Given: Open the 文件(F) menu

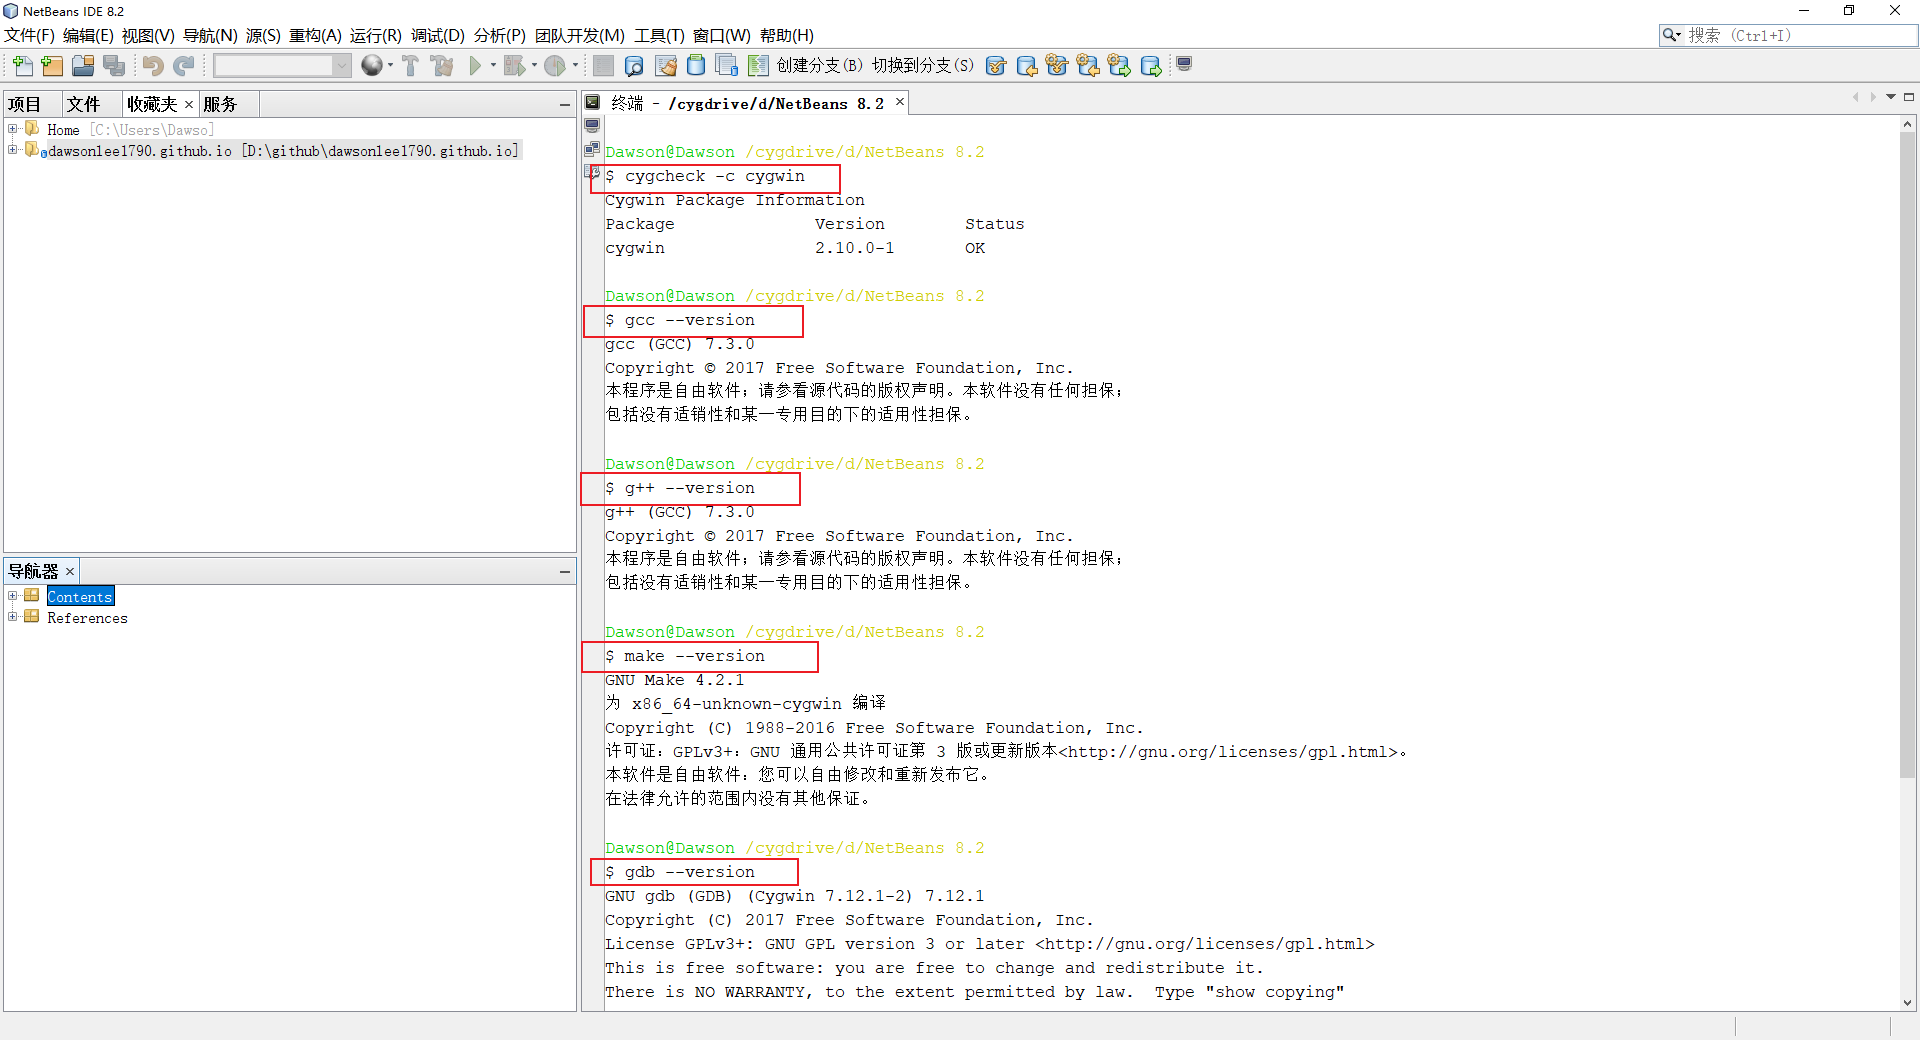Looking at the screenshot, I should coord(29,36).
